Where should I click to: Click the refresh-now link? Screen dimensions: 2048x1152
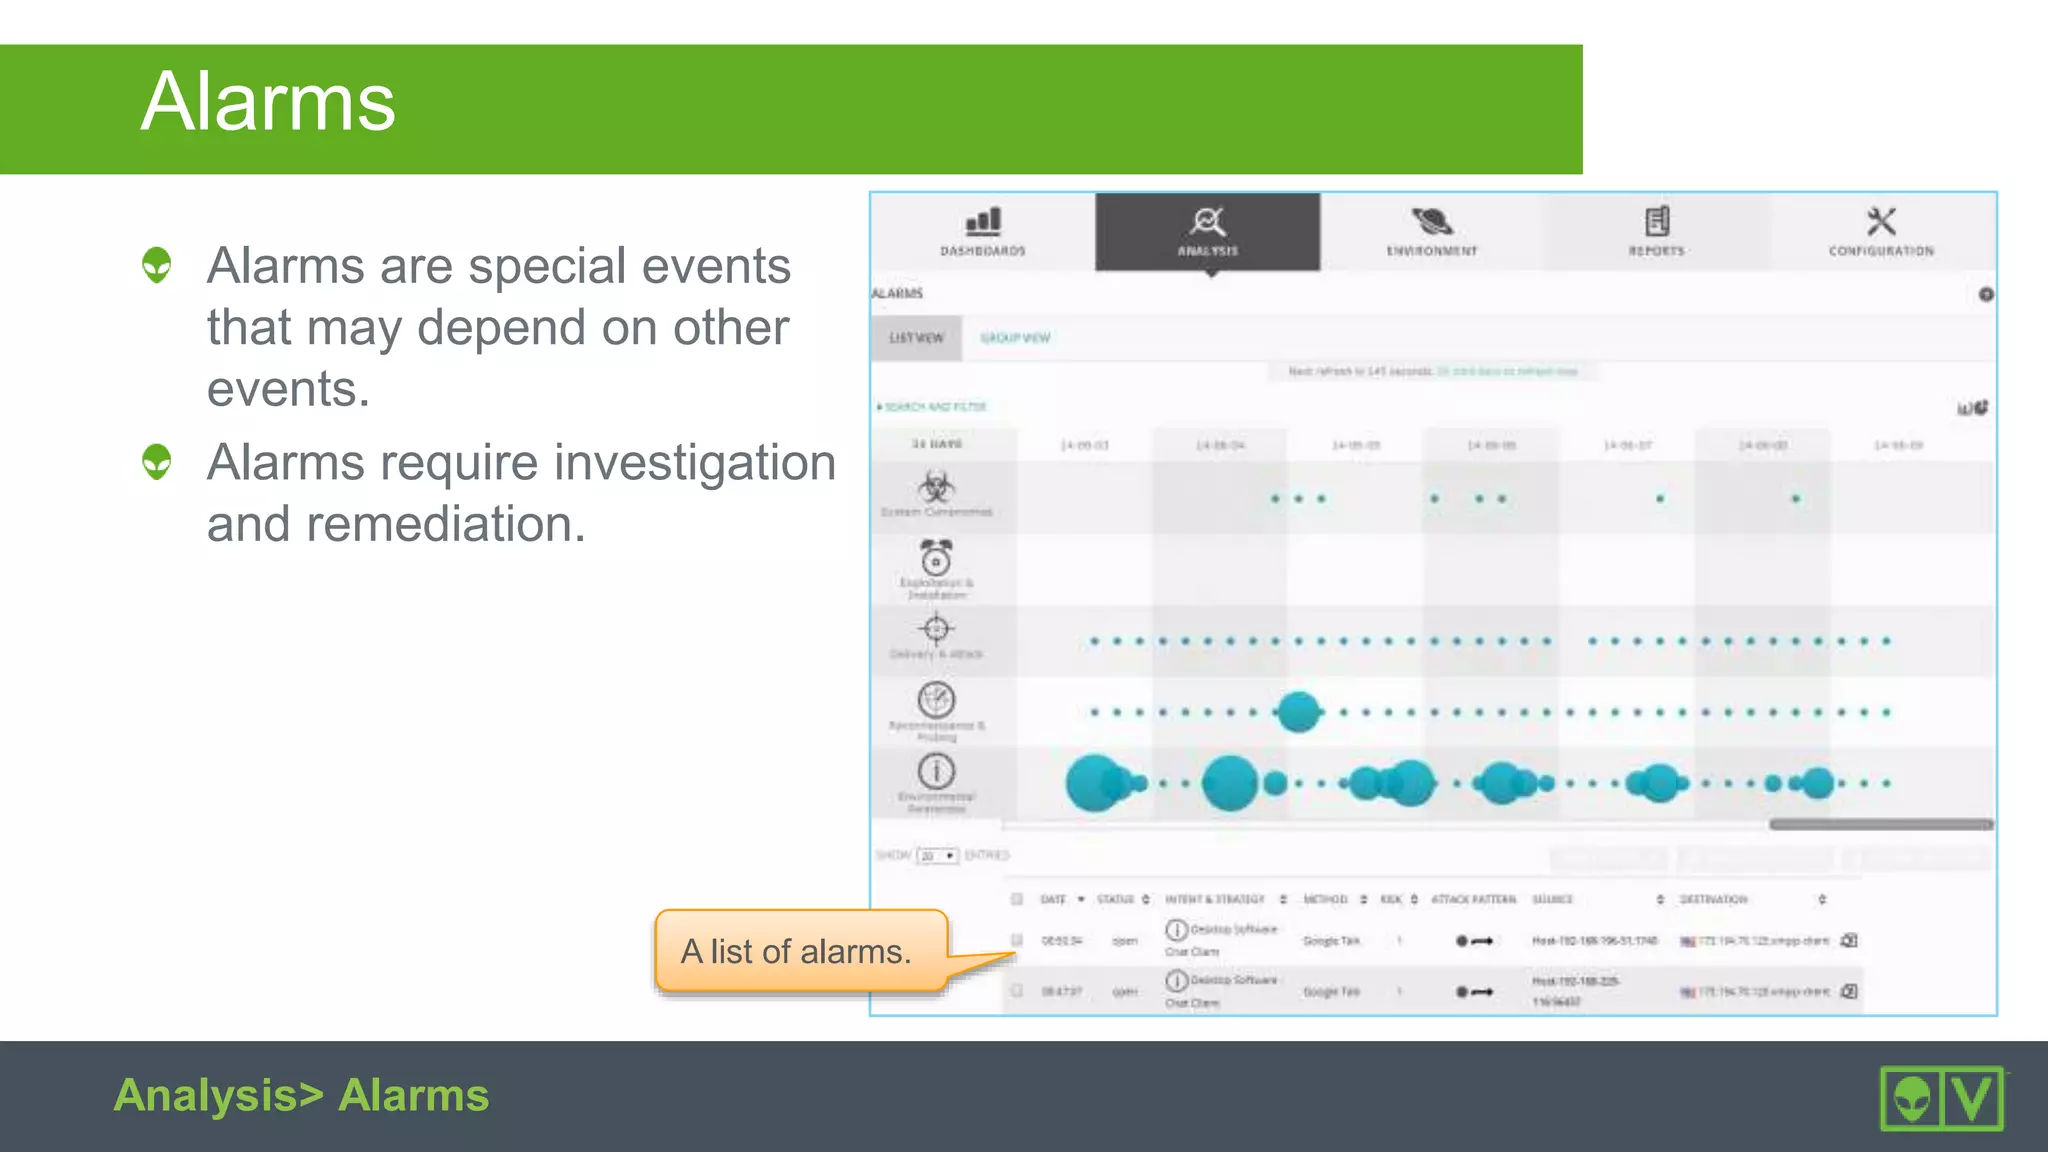[x=1507, y=372]
